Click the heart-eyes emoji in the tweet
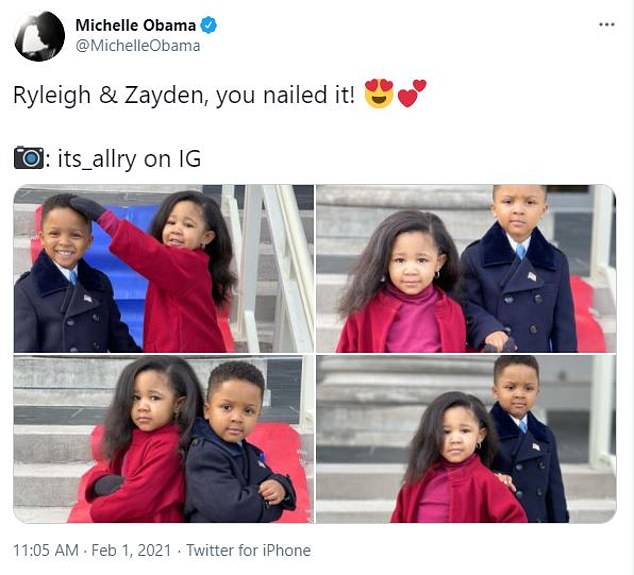This screenshot has width=634, height=575. (x=379, y=94)
